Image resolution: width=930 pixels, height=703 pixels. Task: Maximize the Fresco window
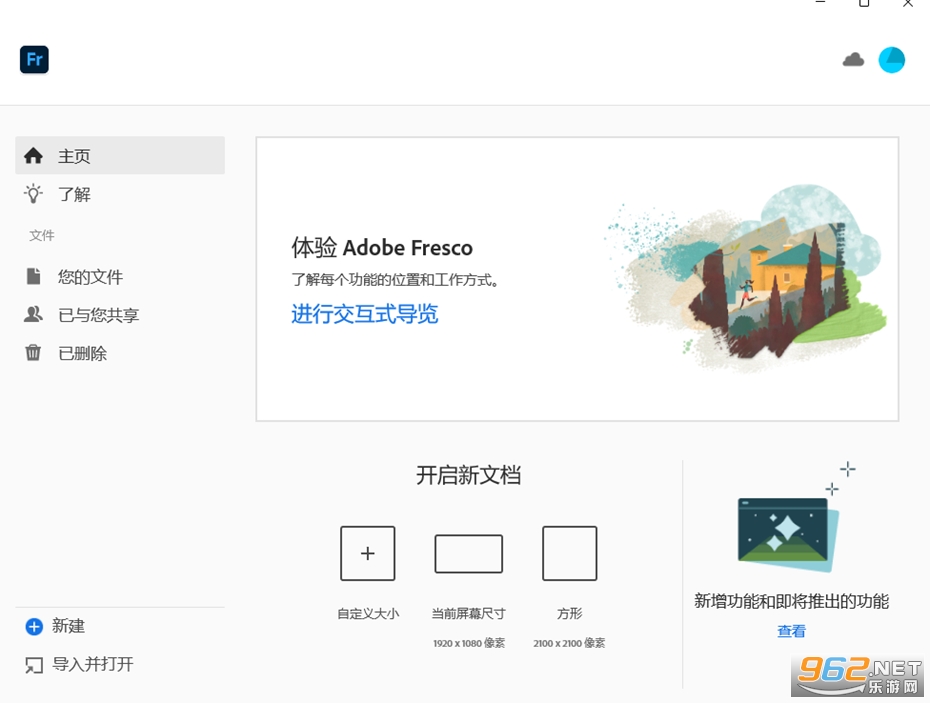click(864, 3)
